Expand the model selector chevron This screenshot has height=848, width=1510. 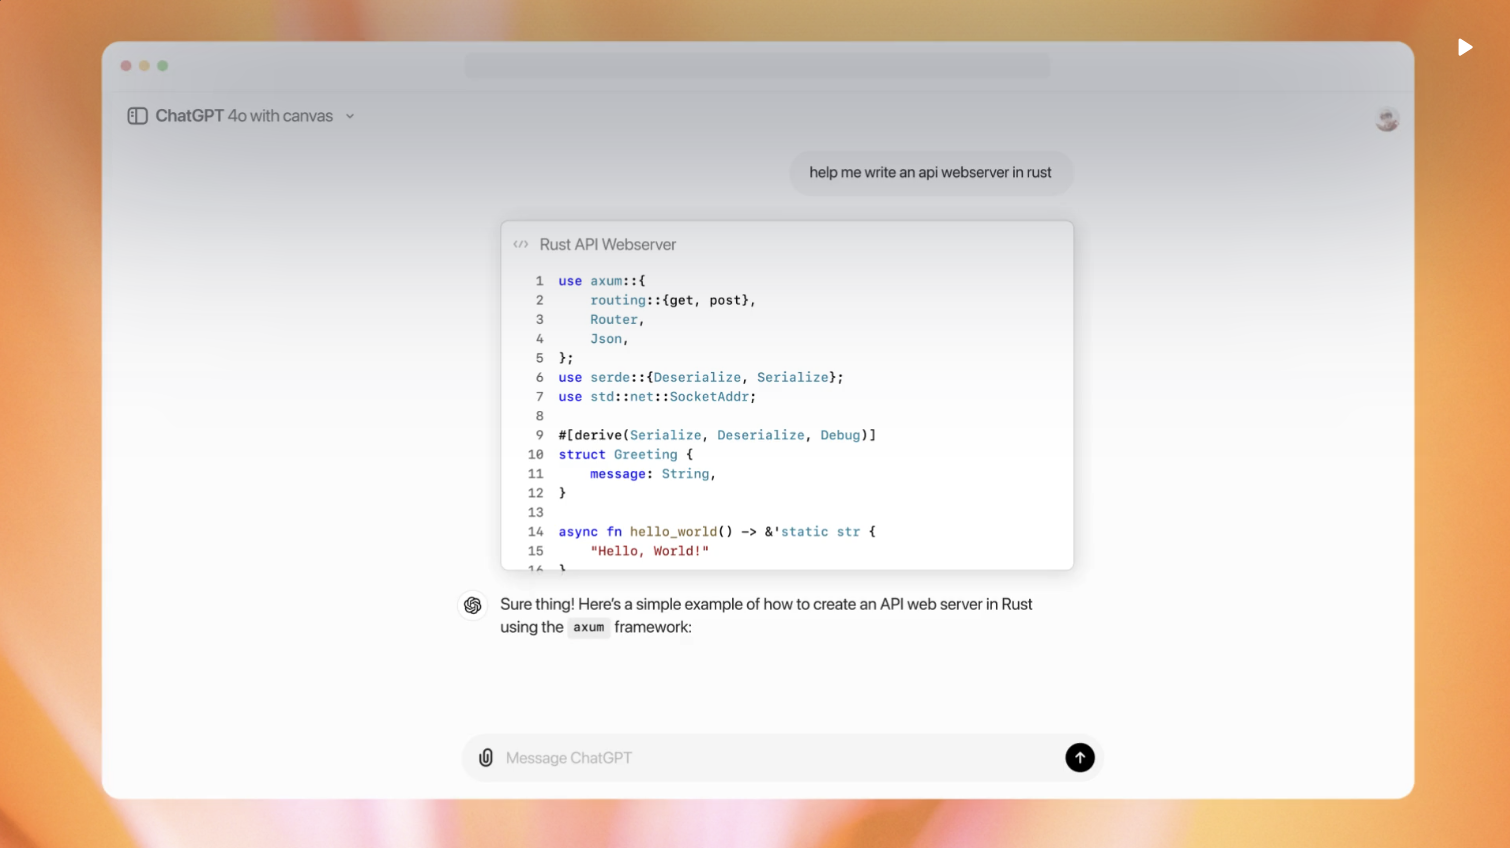tap(350, 116)
